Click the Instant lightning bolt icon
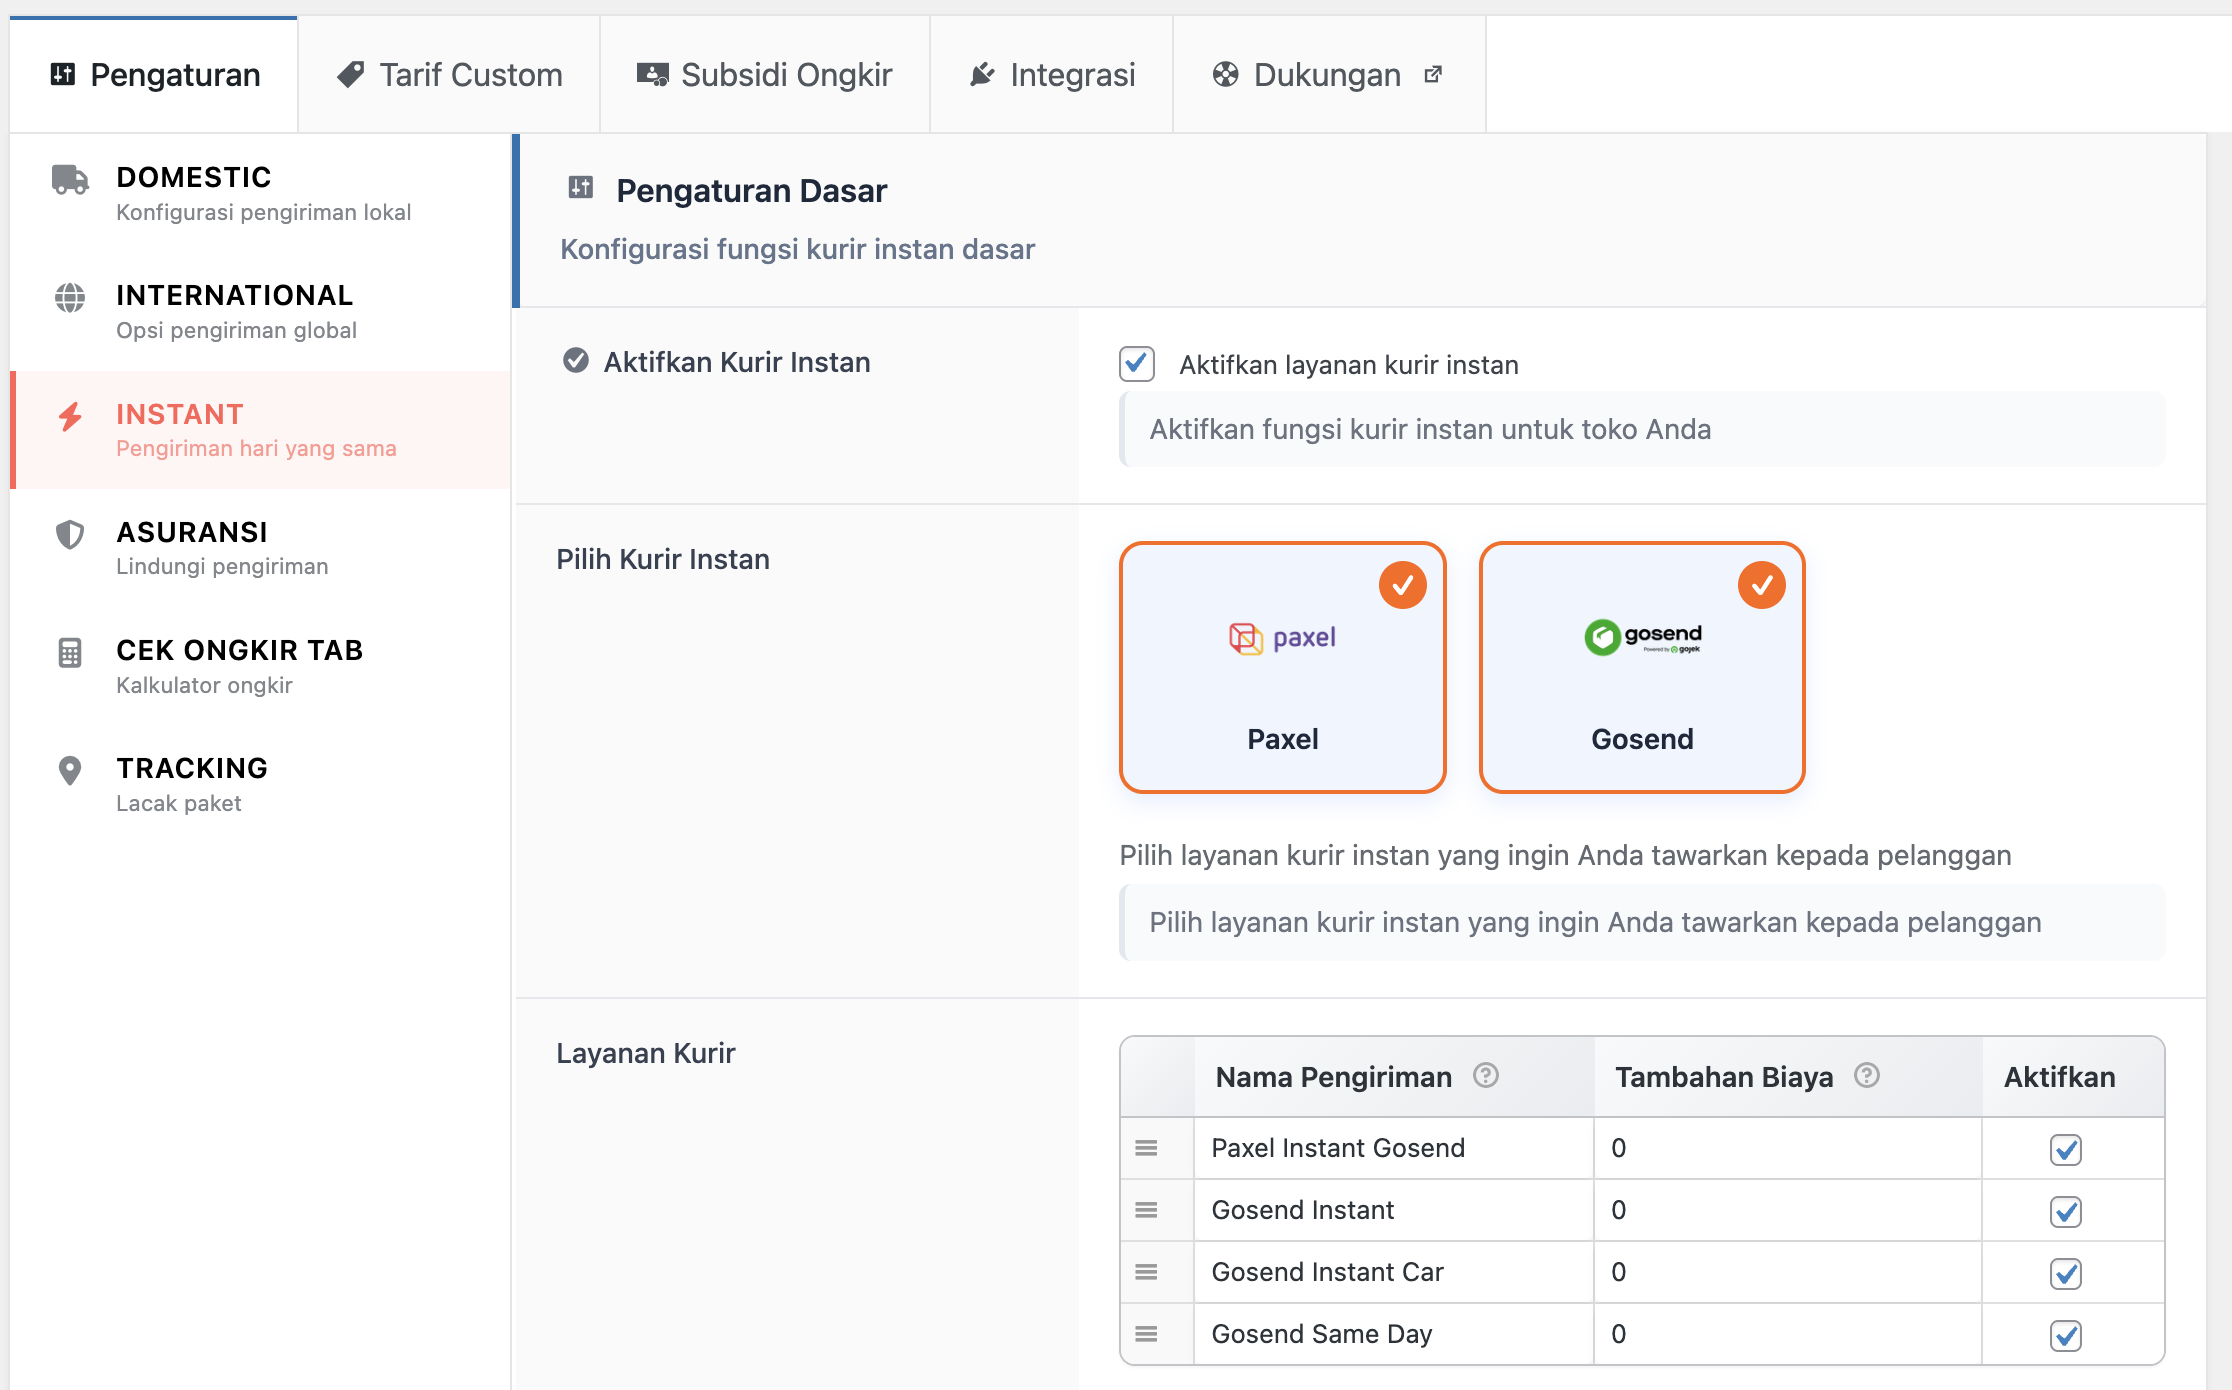2232x1390 pixels. pos(70,416)
